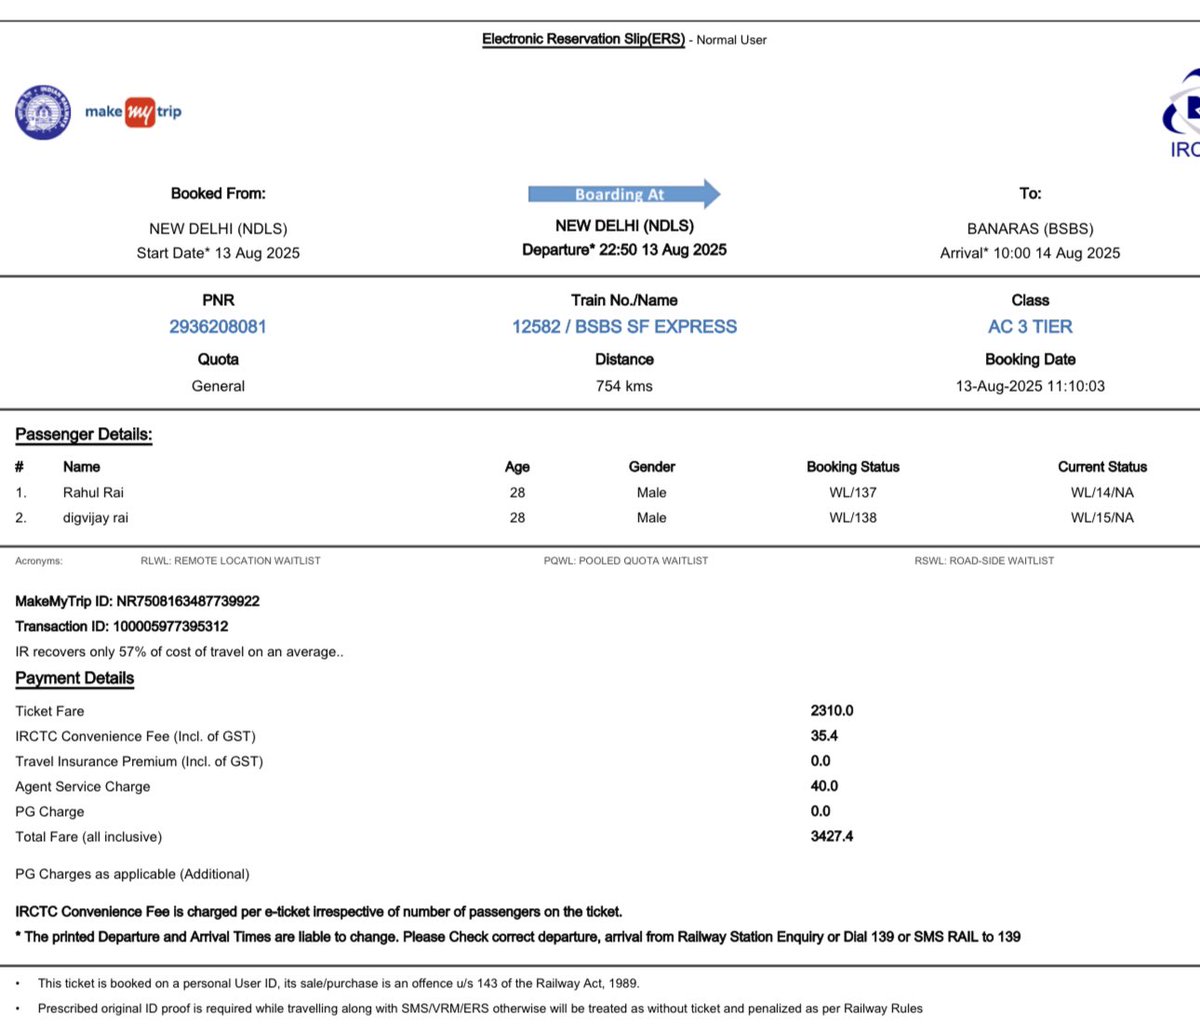Click PG Charges as applicable (Additional) note
Screen dimensions: 1200x1029
(132, 874)
